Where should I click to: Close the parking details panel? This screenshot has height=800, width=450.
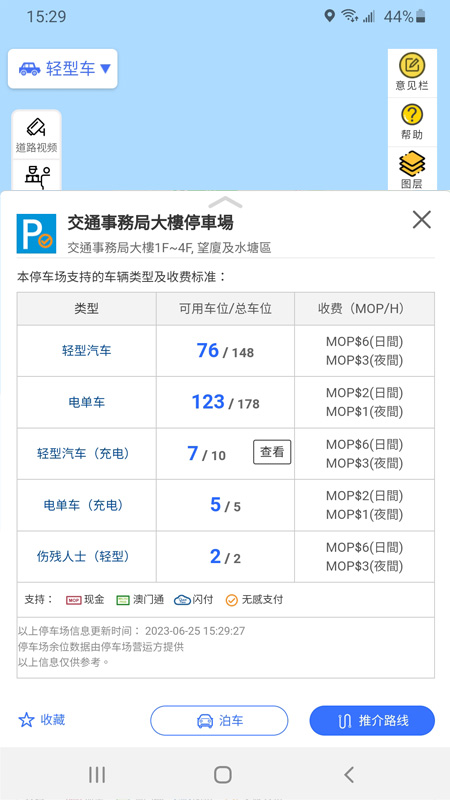pos(422,220)
